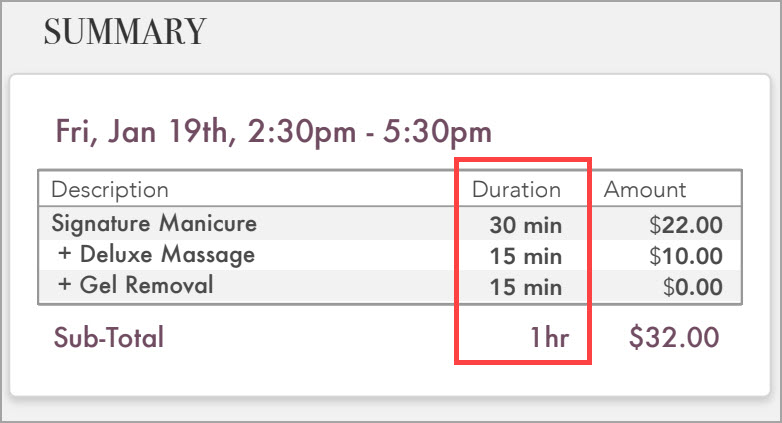The width and height of the screenshot is (782, 423).
Task: Click the $10.00 amount
Action: 686,256
